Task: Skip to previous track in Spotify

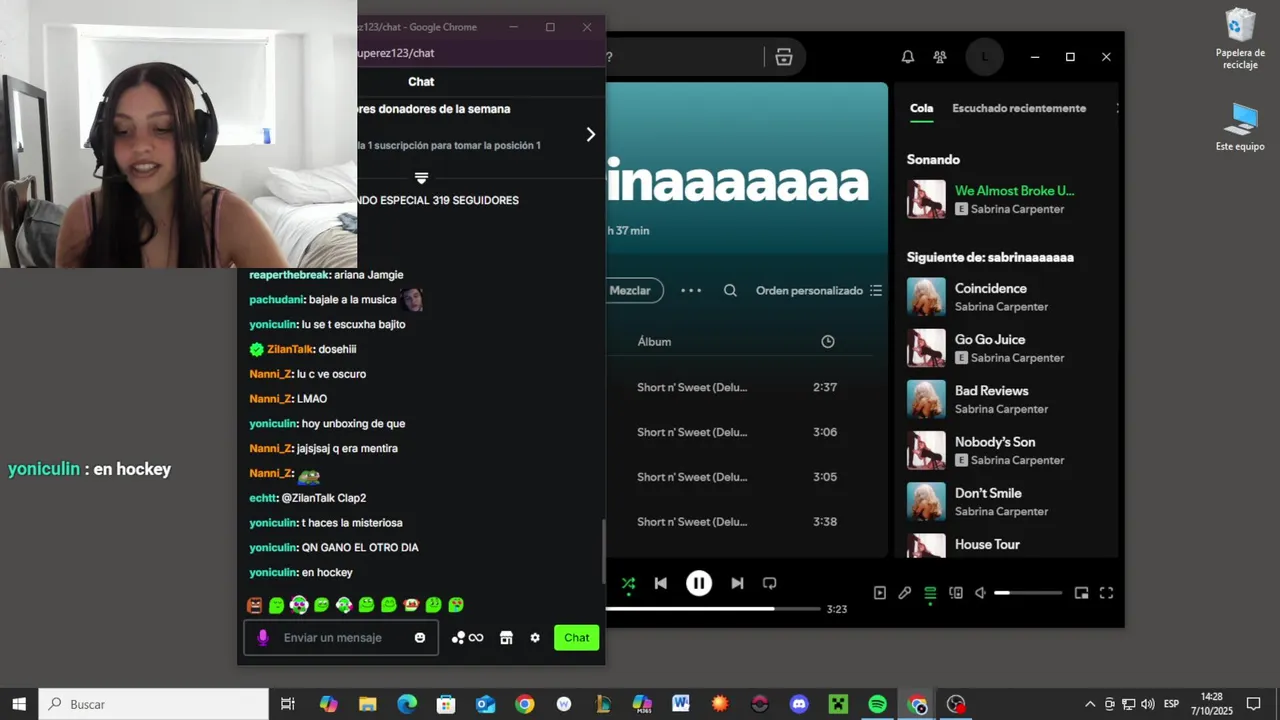Action: 660,583
